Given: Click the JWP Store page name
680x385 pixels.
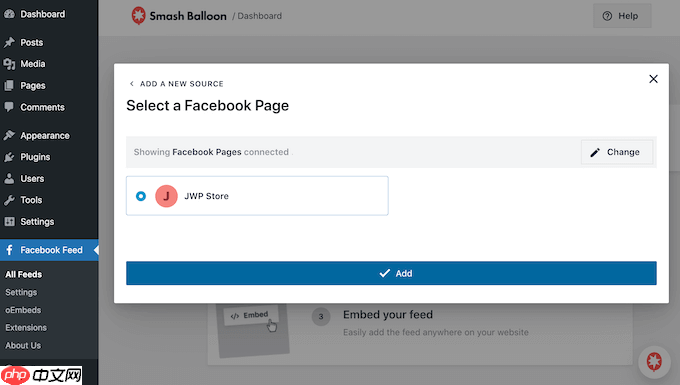Looking at the screenshot, I should point(206,196).
